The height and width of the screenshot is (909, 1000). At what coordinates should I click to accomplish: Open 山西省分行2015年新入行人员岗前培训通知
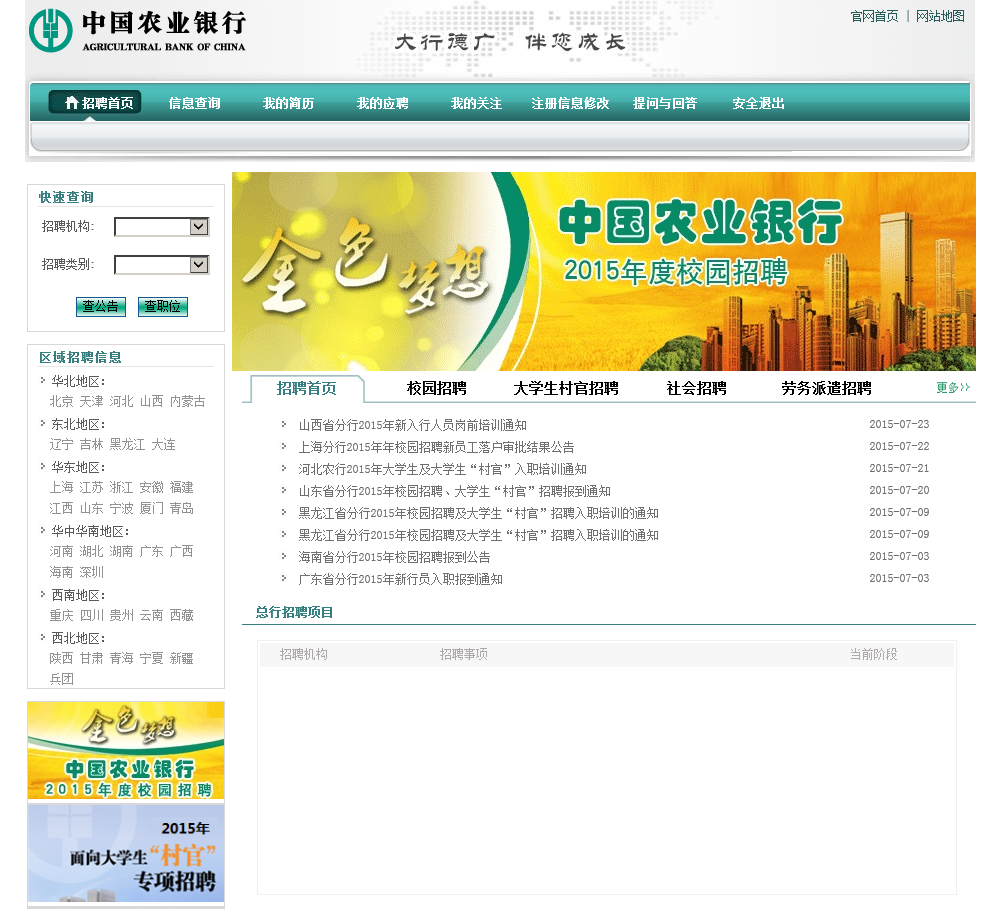(x=413, y=425)
